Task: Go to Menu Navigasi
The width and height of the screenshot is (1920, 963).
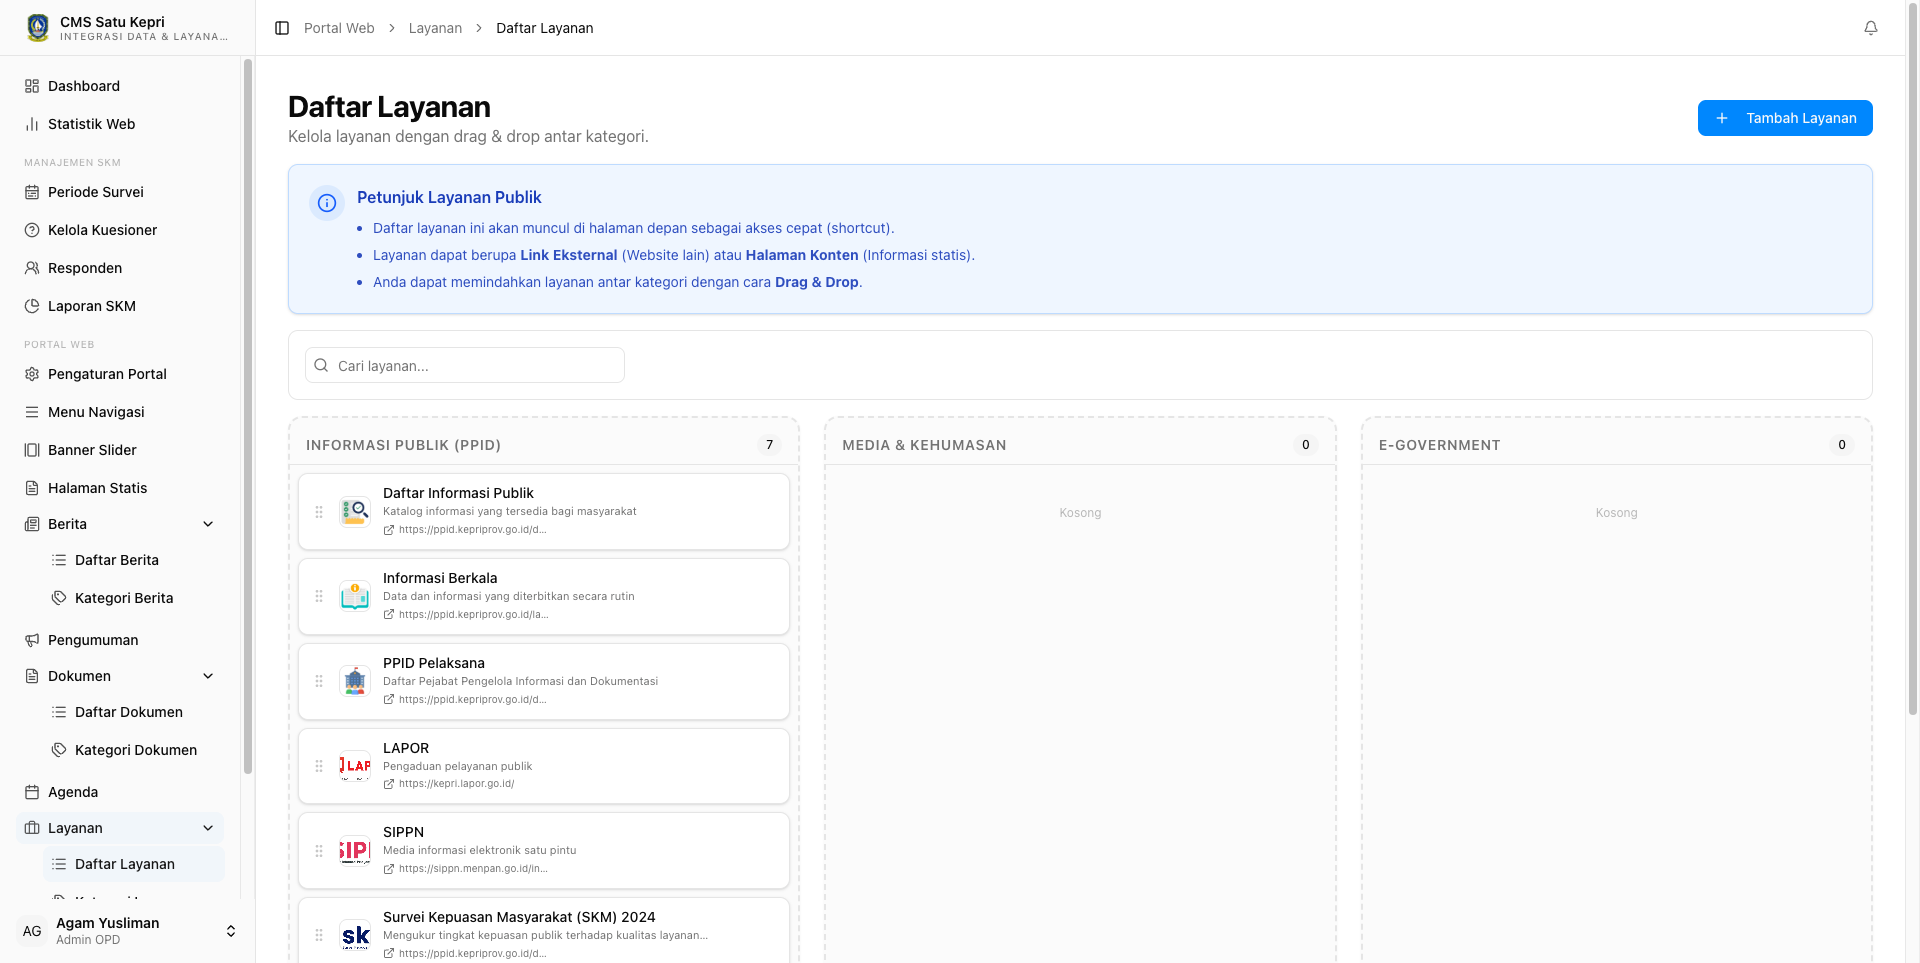Action: click(x=120, y=412)
